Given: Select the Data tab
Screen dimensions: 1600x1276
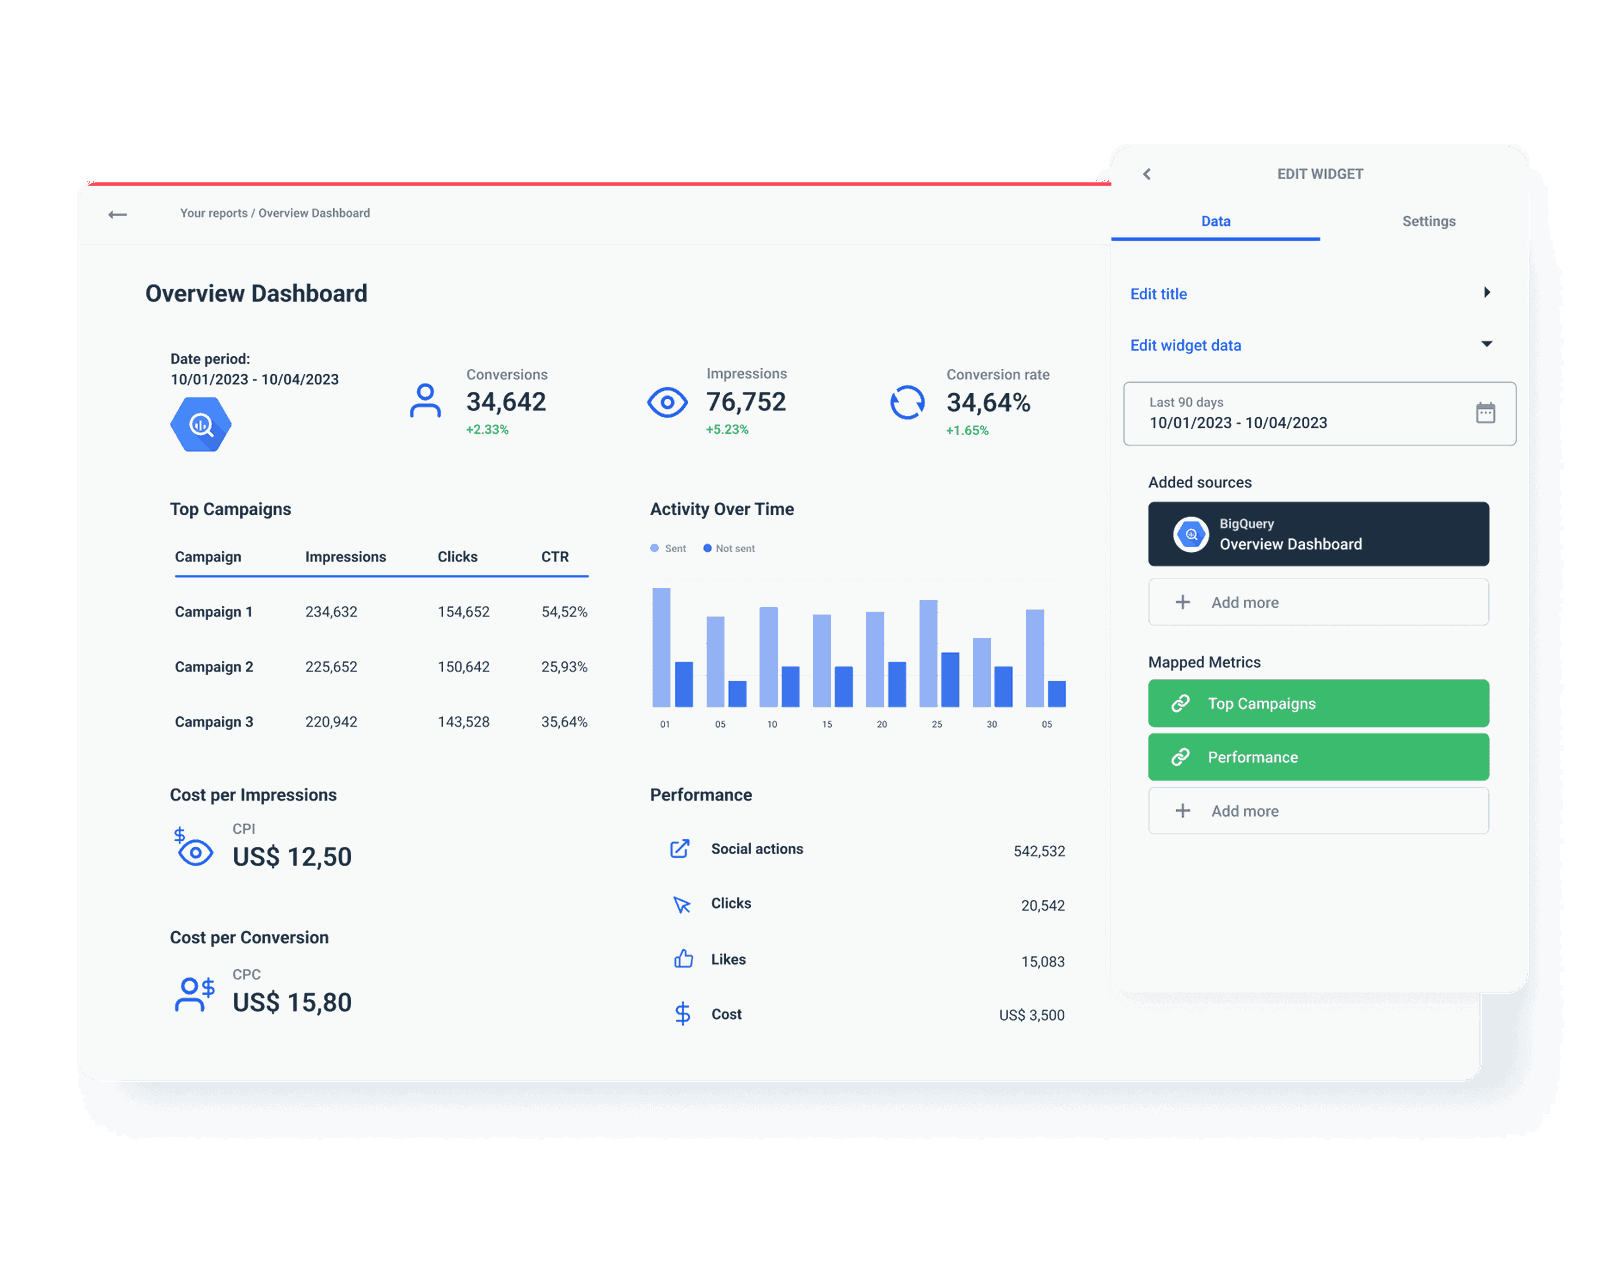Looking at the screenshot, I should [x=1215, y=221].
